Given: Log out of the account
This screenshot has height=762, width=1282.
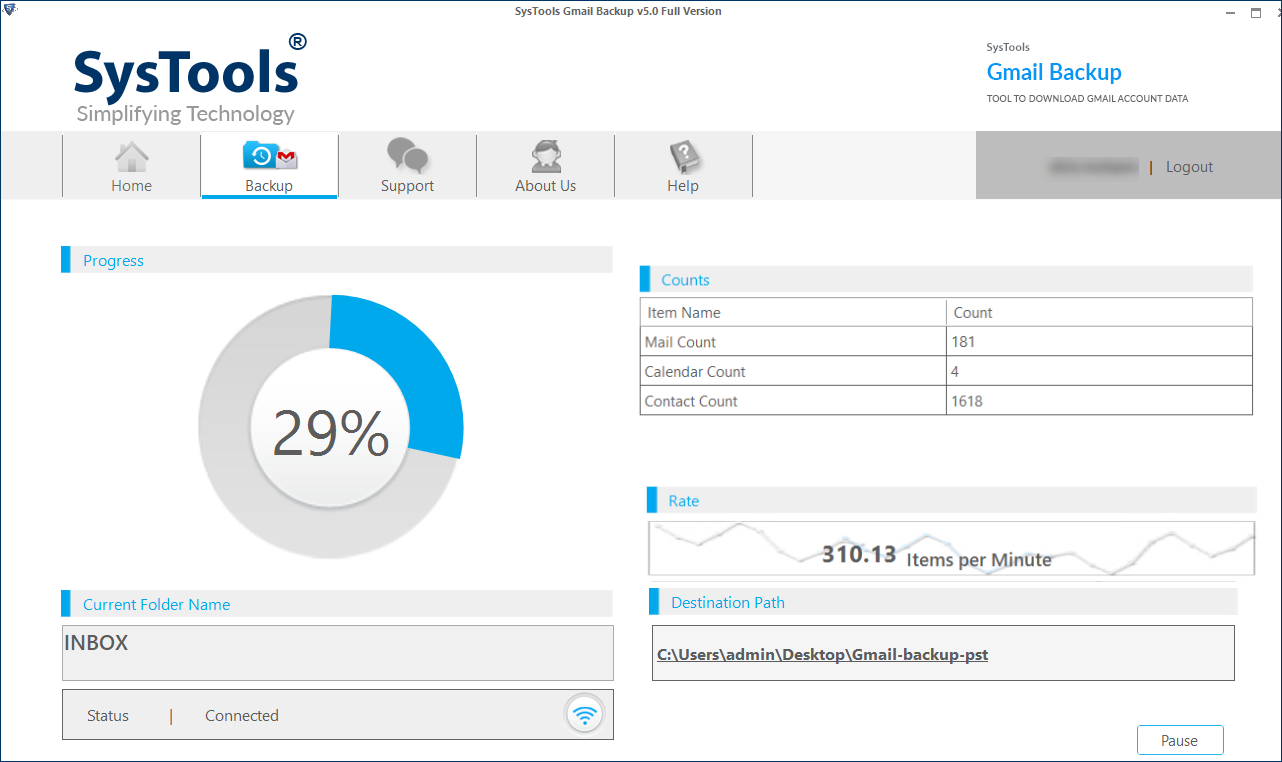Looking at the screenshot, I should point(1189,167).
